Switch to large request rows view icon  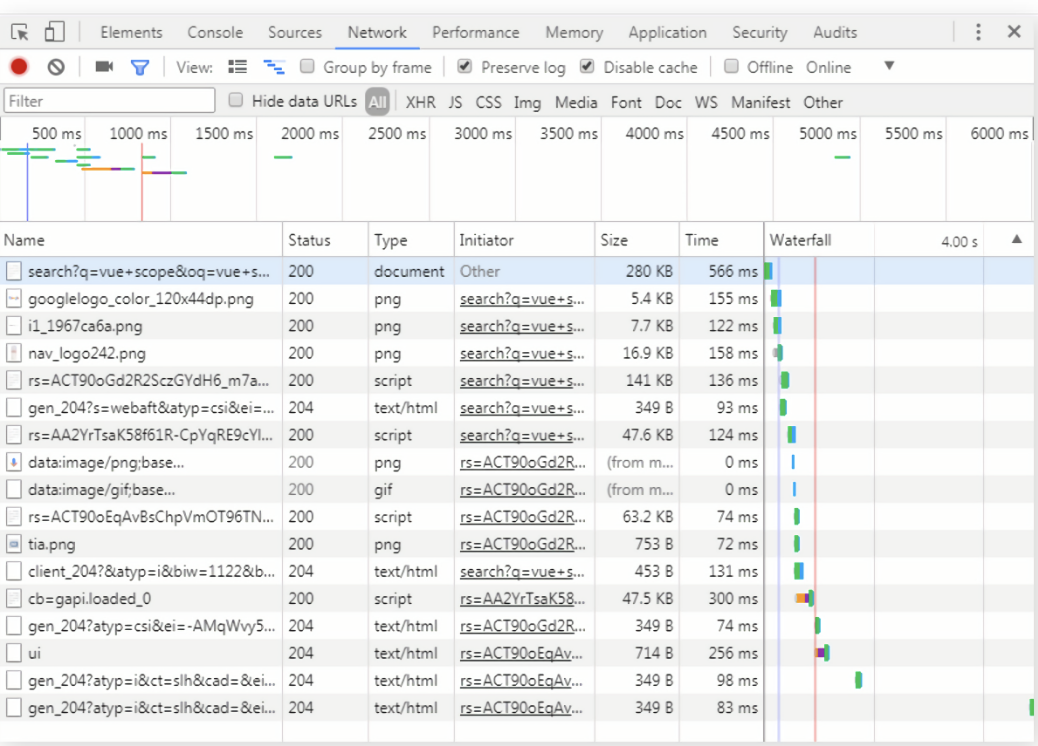tap(238, 67)
